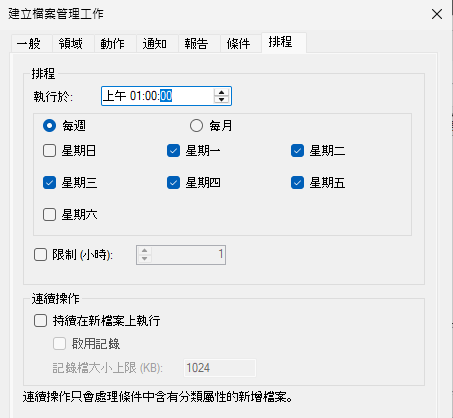This screenshot has height=418, width=453.
Task: Increase the 執行於 time with up arrow
Action: pyautogui.click(x=221, y=92)
